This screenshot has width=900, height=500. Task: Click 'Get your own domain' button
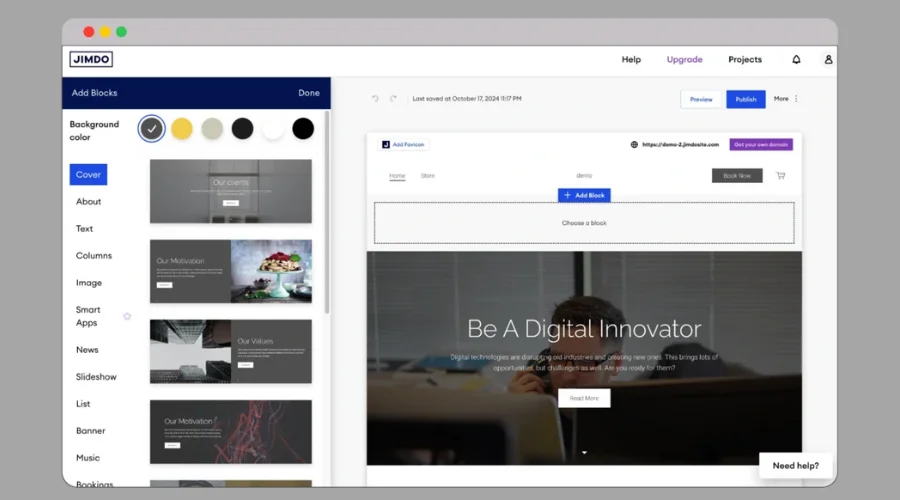click(x=761, y=145)
